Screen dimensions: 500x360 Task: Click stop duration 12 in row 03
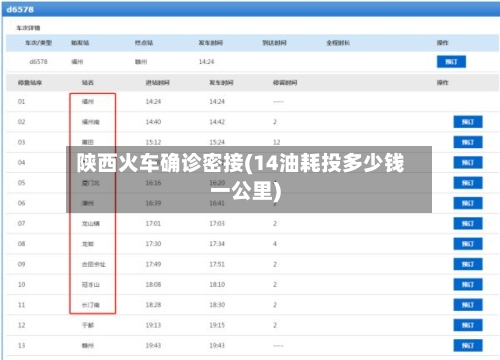(277, 142)
